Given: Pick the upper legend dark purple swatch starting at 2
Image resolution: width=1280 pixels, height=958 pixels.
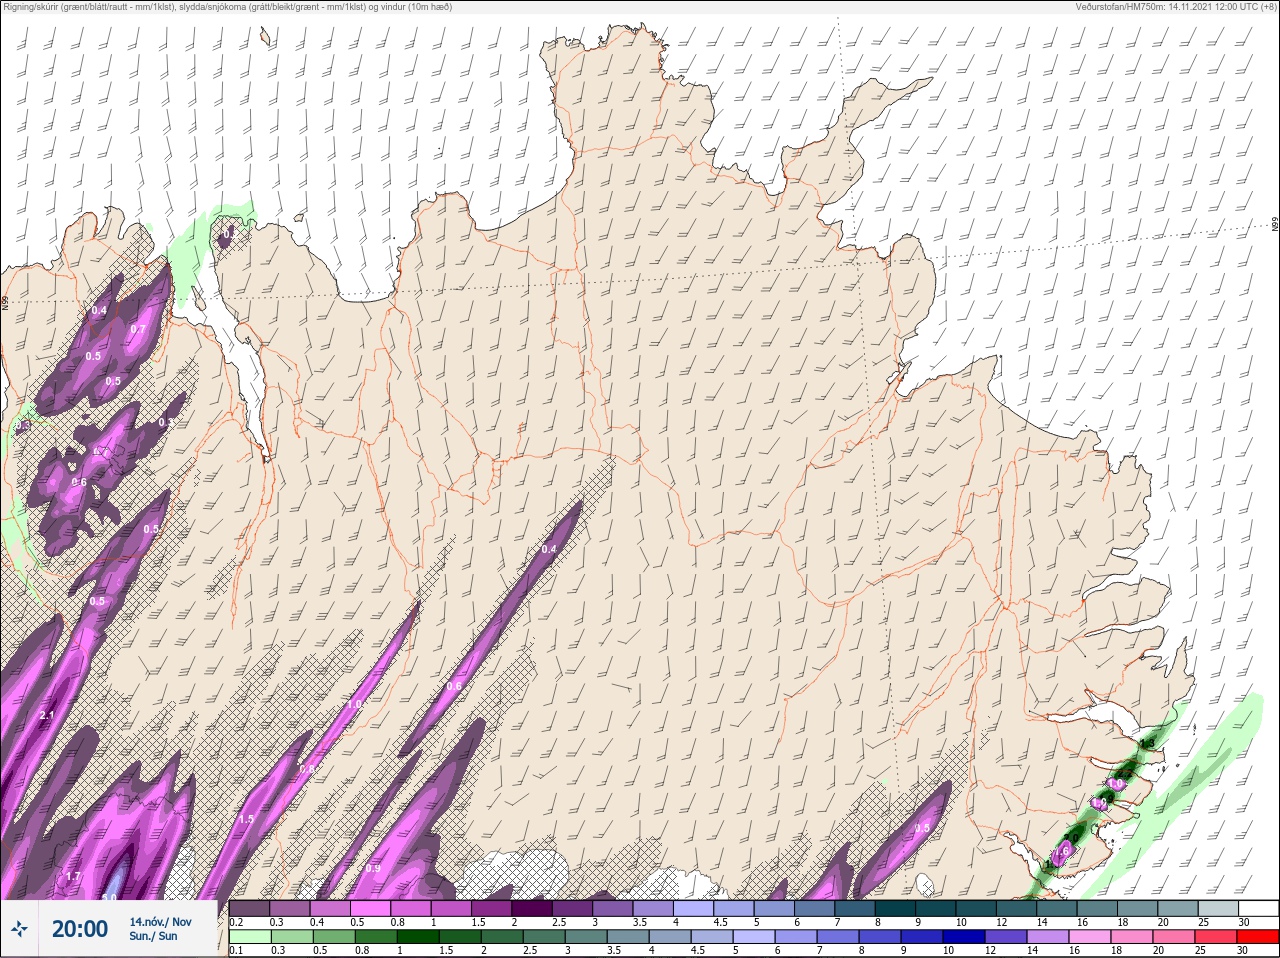Looking at the screenshot, I should (x=533, y=908).
